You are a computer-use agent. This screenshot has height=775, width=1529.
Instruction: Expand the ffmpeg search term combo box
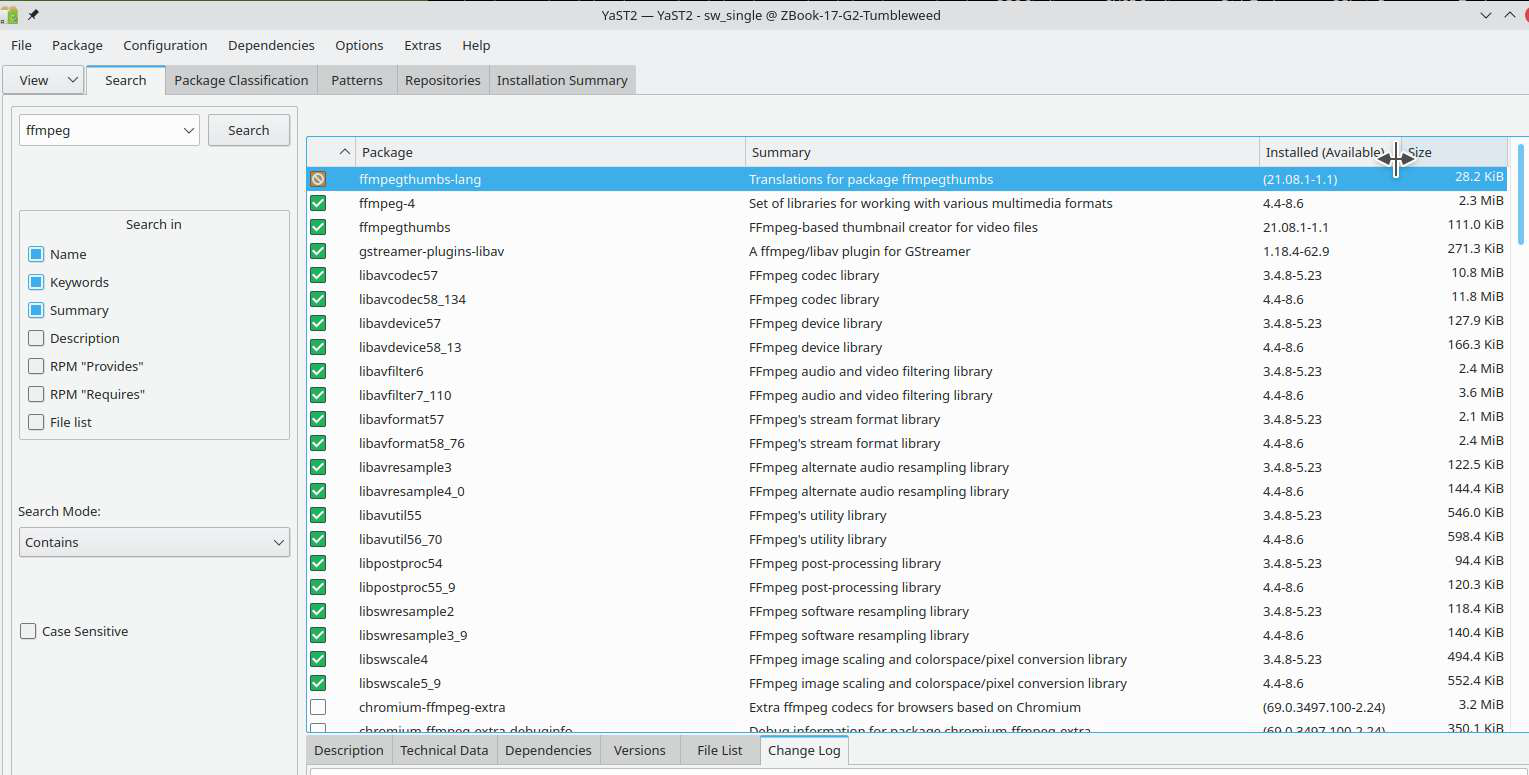tap(189, 130)
